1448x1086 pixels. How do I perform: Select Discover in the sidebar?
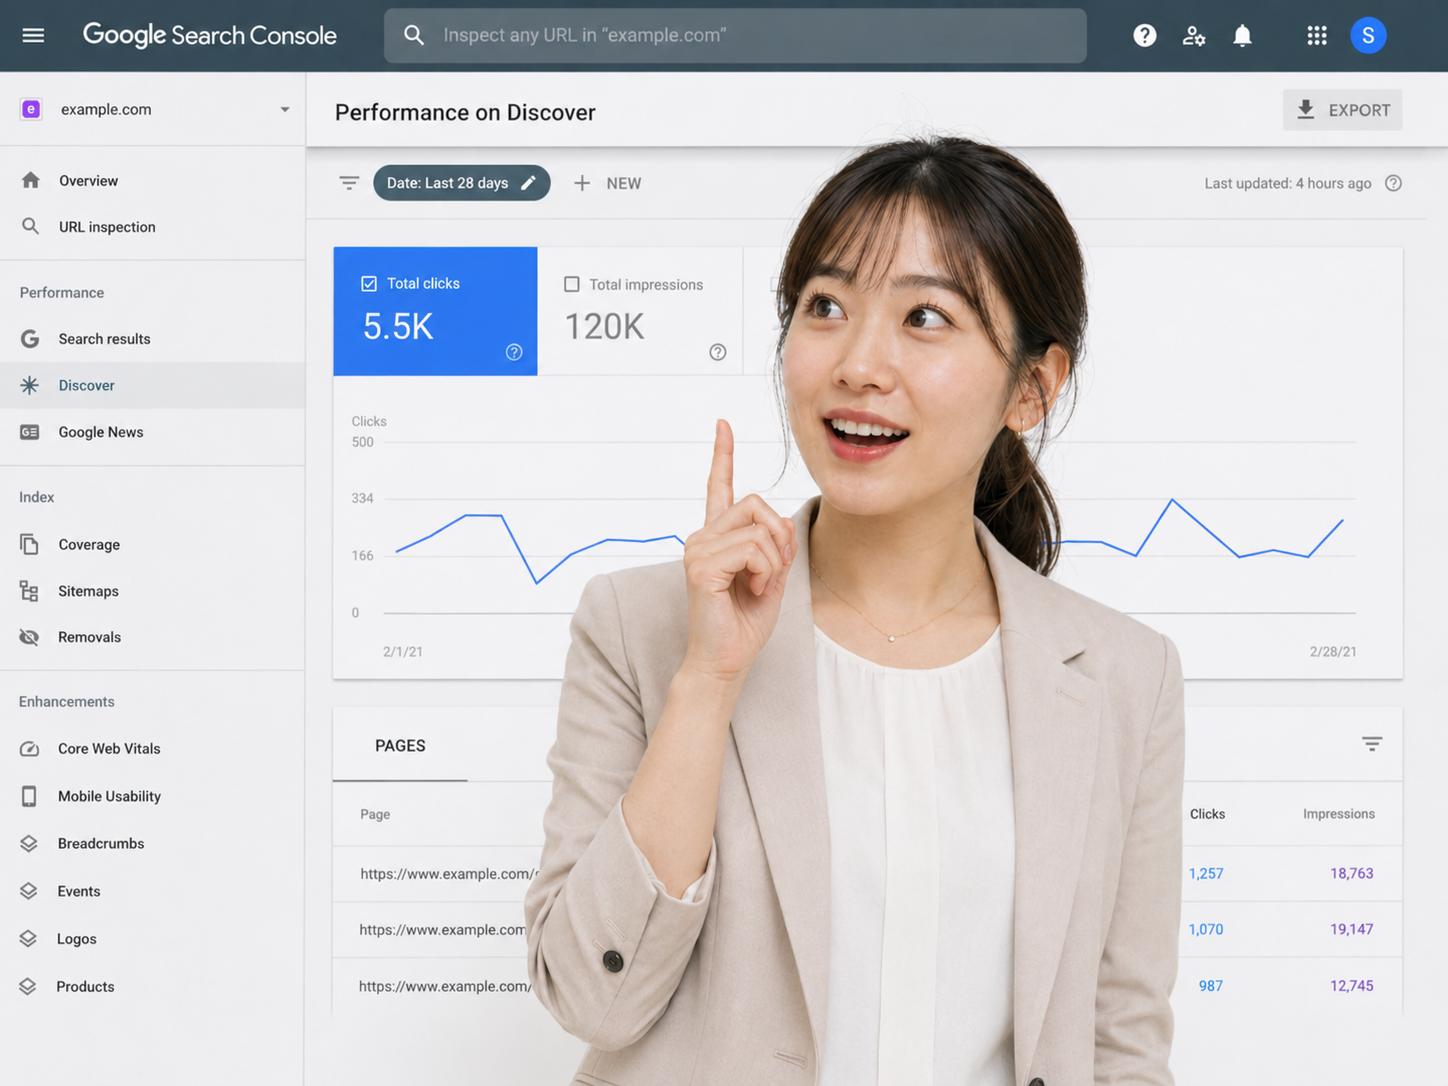(152, 385)
